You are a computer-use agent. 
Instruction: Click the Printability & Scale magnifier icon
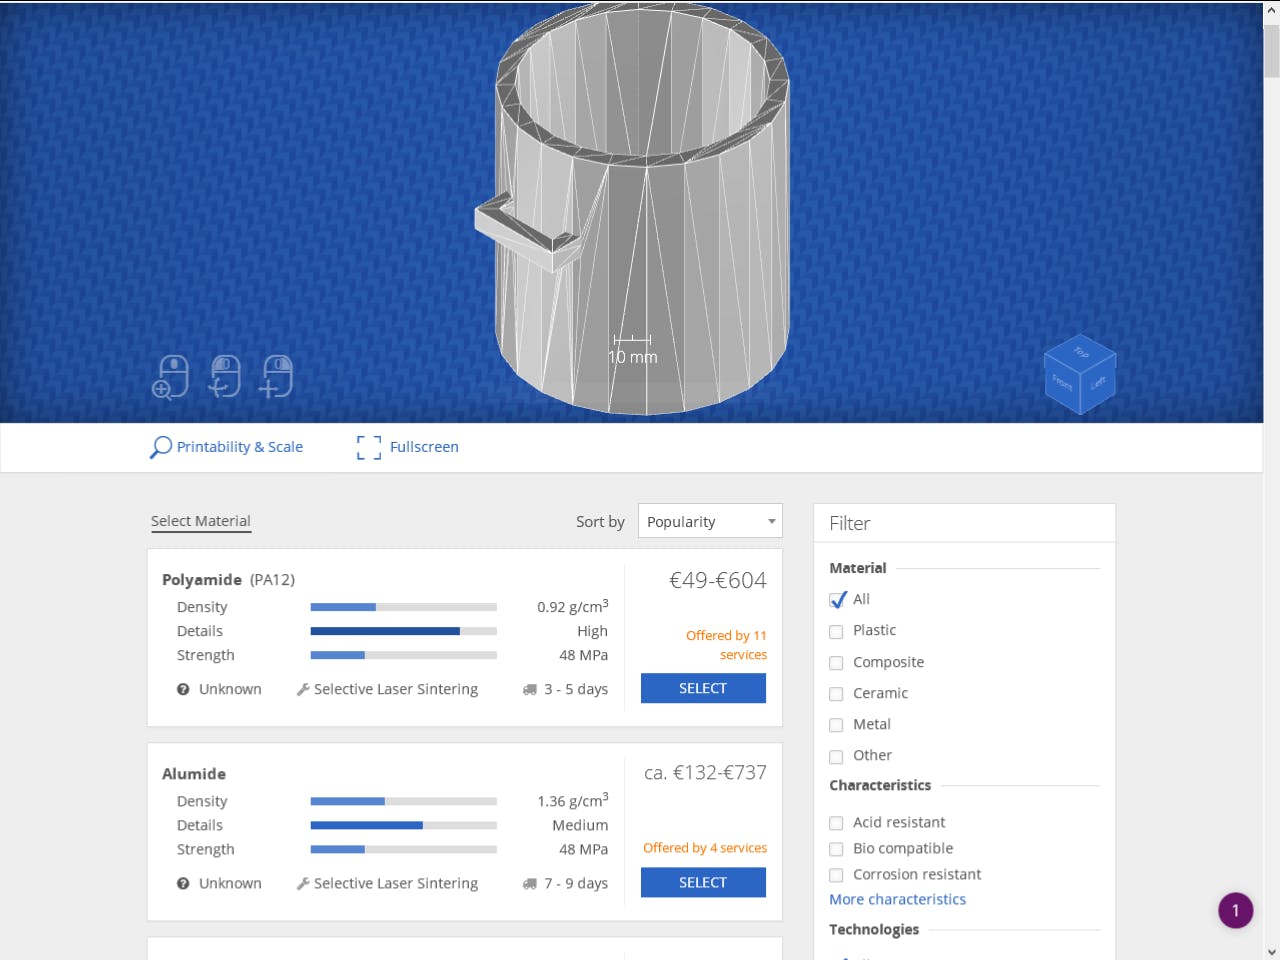(160, 447)
